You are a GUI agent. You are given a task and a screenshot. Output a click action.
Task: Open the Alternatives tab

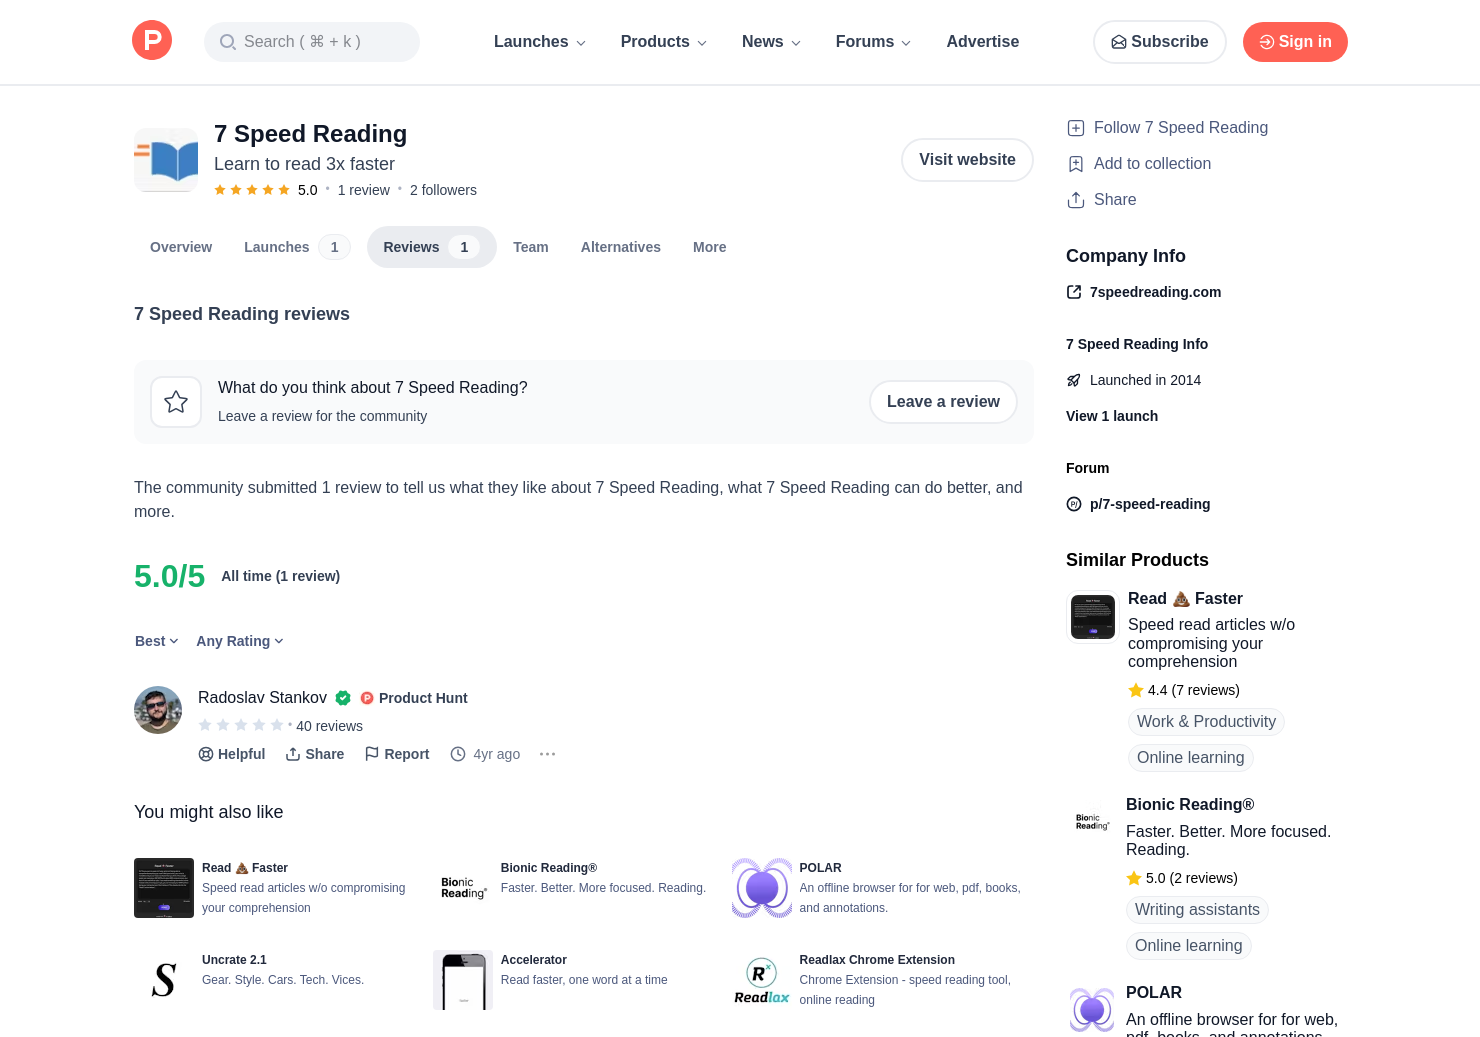coord(620,247)
